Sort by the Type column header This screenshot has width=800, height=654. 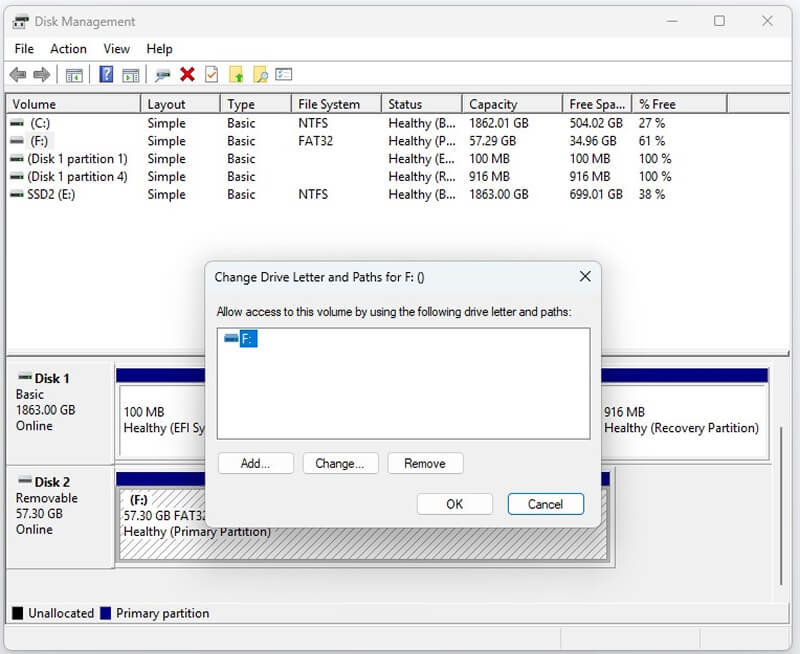click(x=256, y=104)
